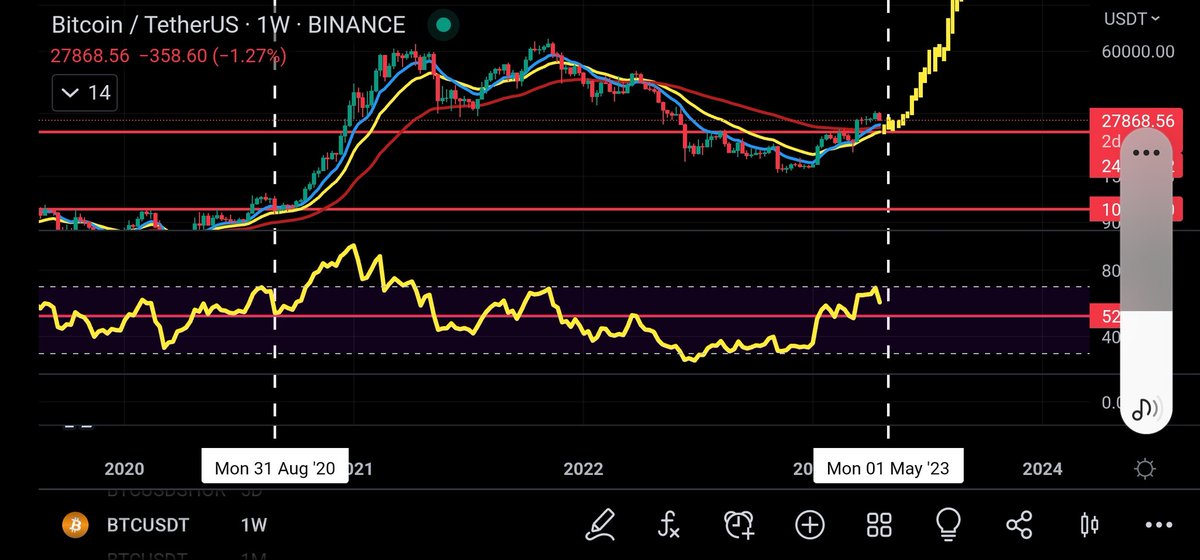Open chart settings gear icon

click(1146, 469)
